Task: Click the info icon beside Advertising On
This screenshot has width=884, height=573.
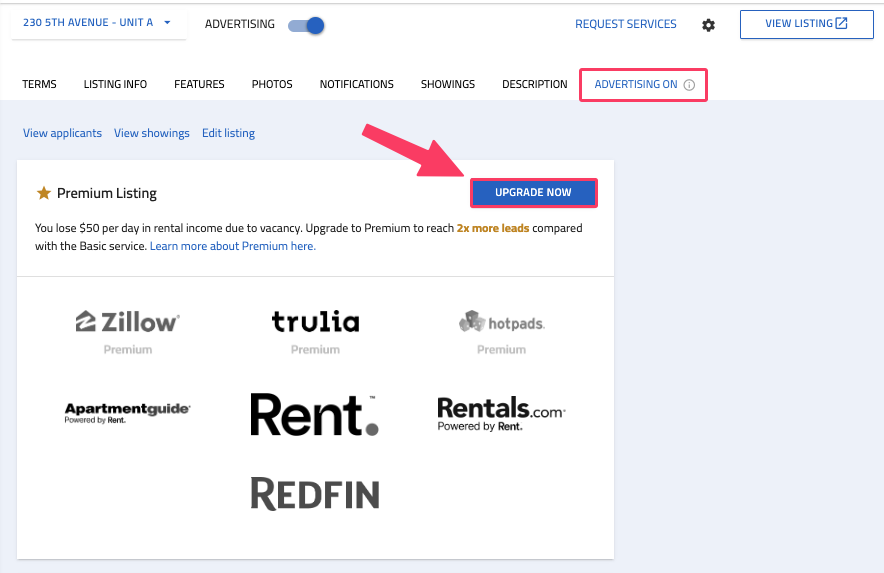Action: pos(689,85)
